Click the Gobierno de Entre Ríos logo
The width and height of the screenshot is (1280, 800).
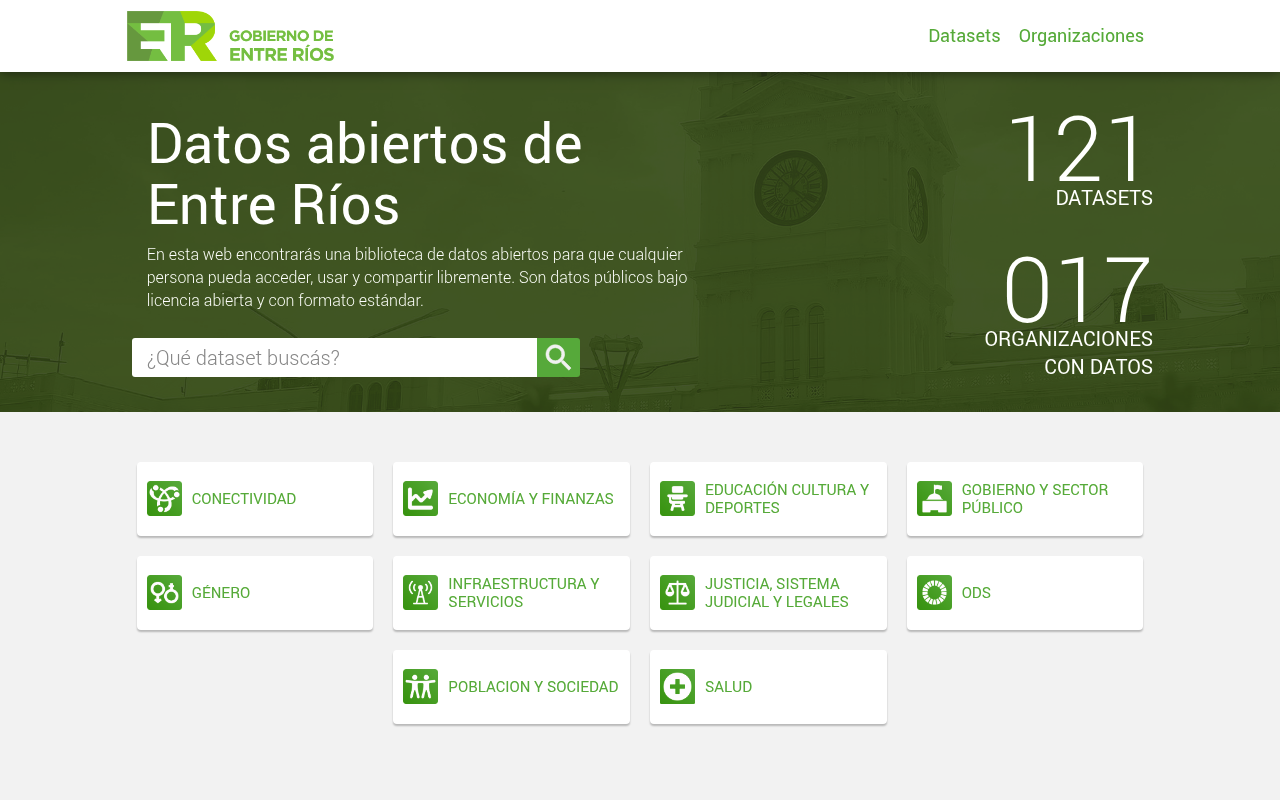tap(230, 36)
